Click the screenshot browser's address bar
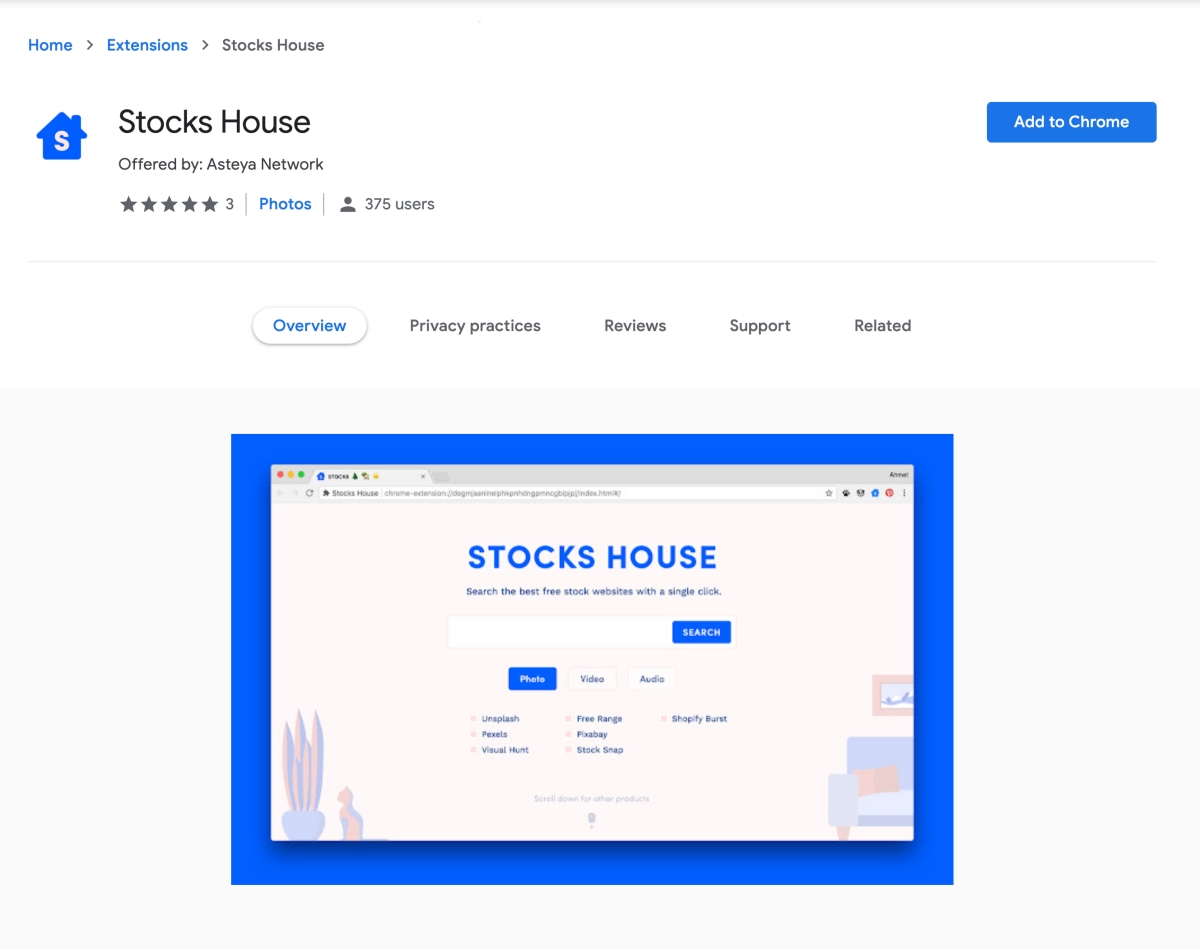 pyautogui.click(x=578, y=493)
